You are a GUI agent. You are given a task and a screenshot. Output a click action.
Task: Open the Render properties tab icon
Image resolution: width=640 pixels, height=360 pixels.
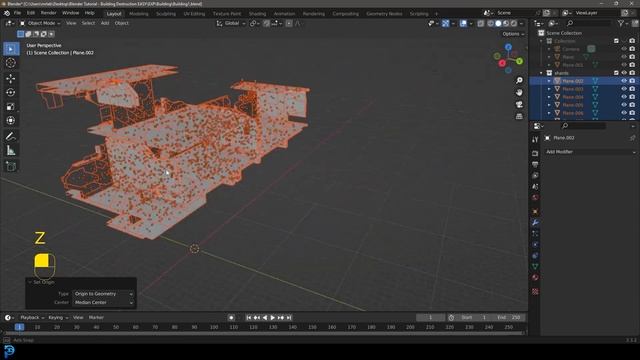[535, 153]
